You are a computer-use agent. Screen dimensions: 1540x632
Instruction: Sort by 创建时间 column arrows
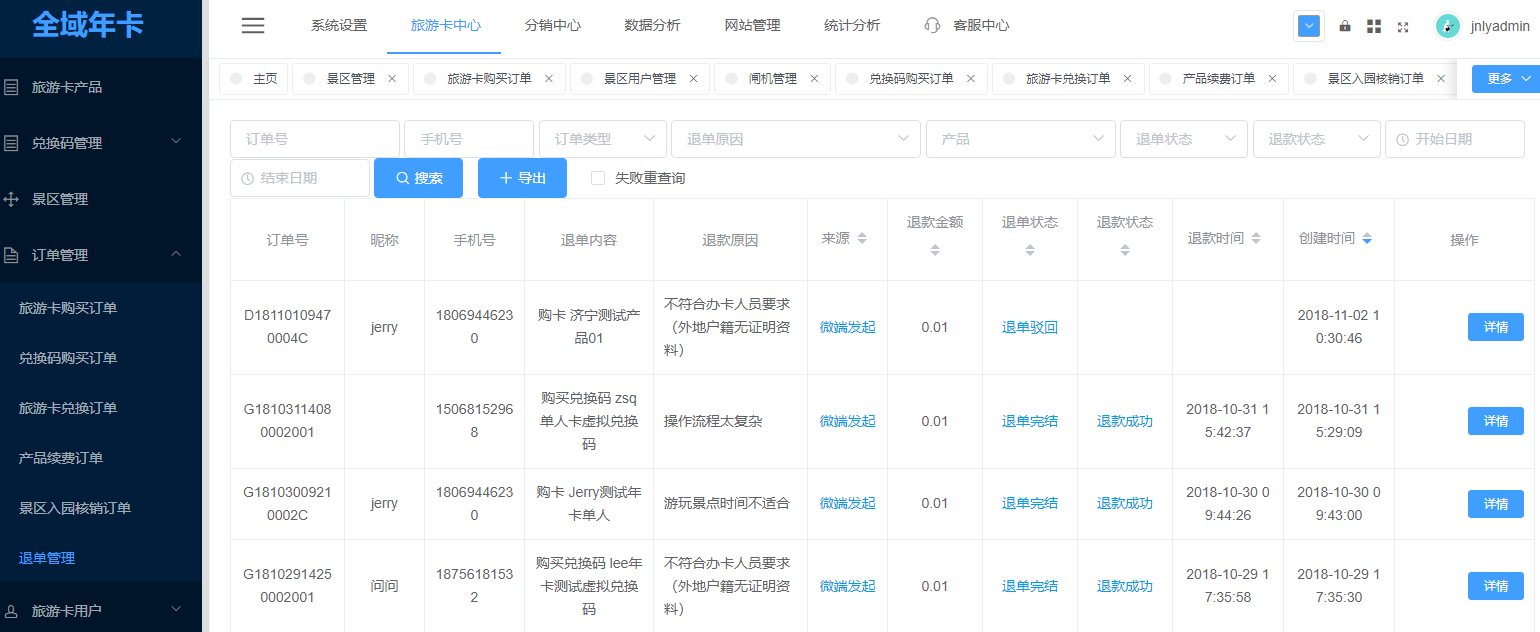[x=1367, y=239]
